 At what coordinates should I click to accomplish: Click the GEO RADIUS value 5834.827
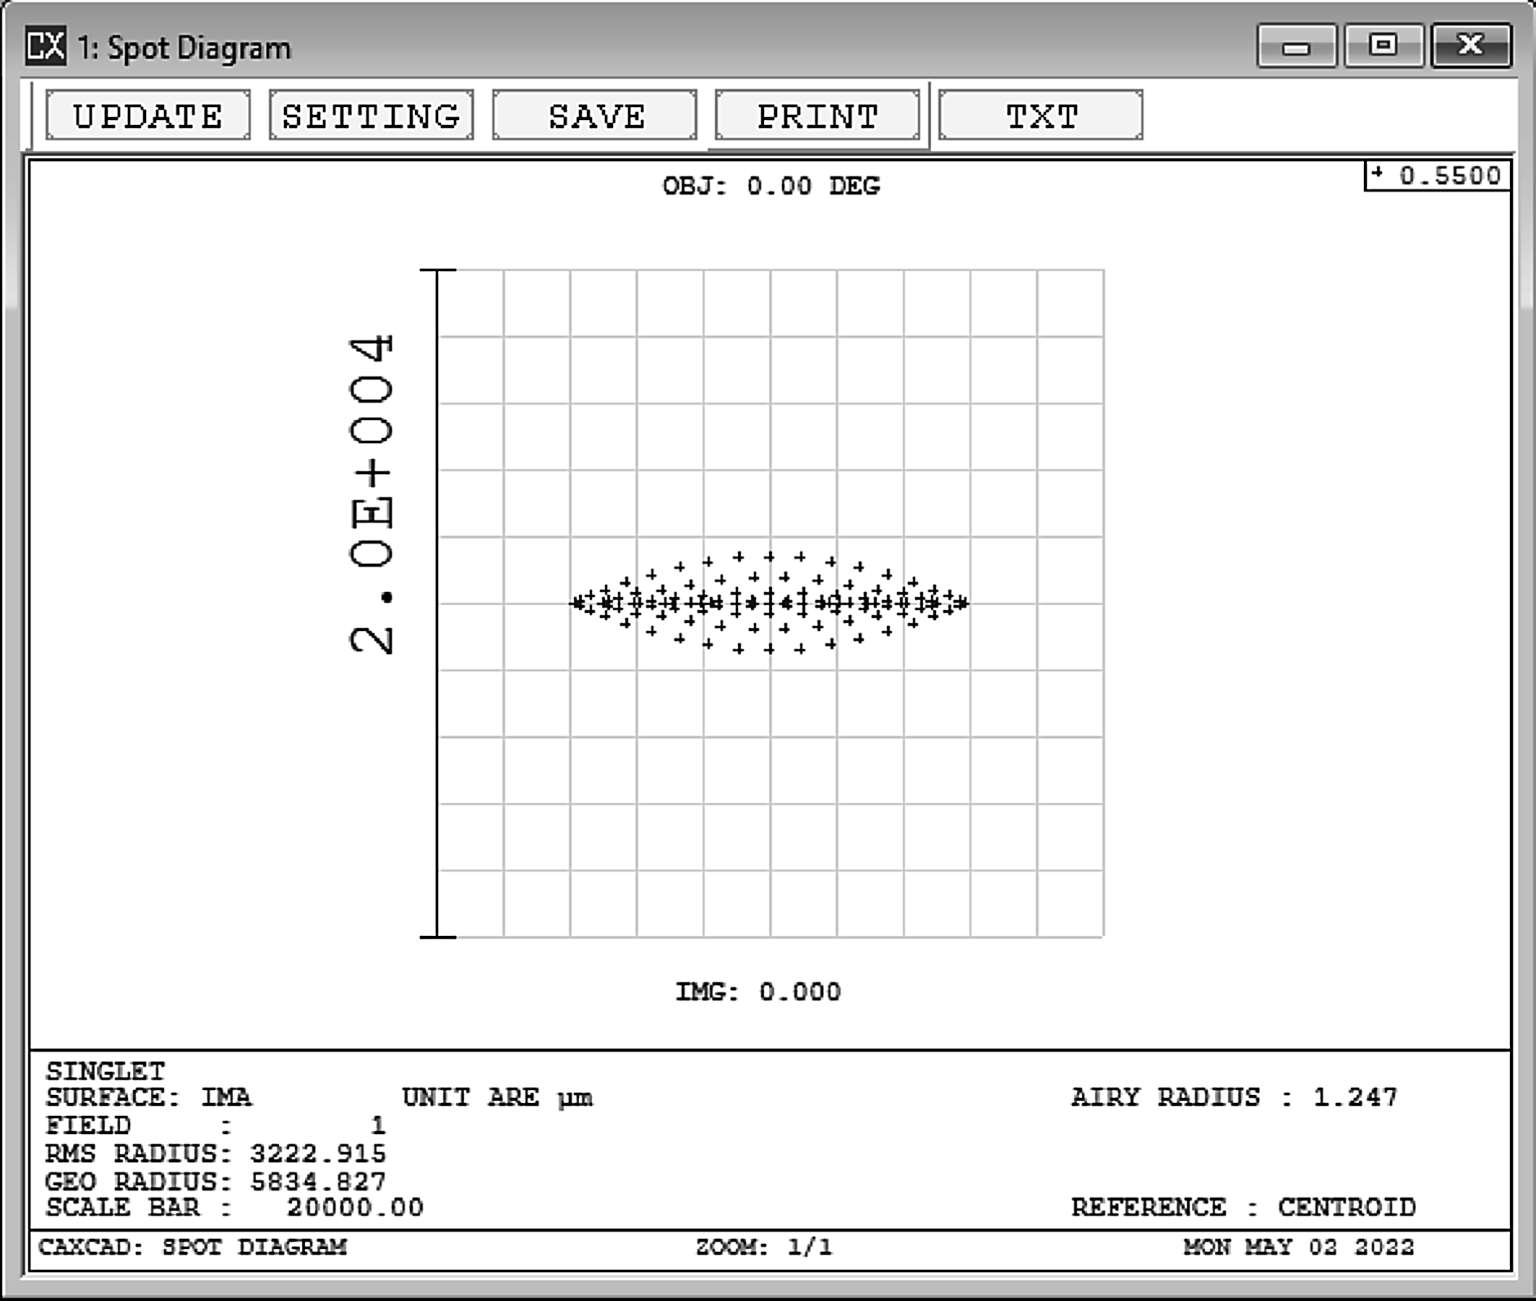(318, 1182)
